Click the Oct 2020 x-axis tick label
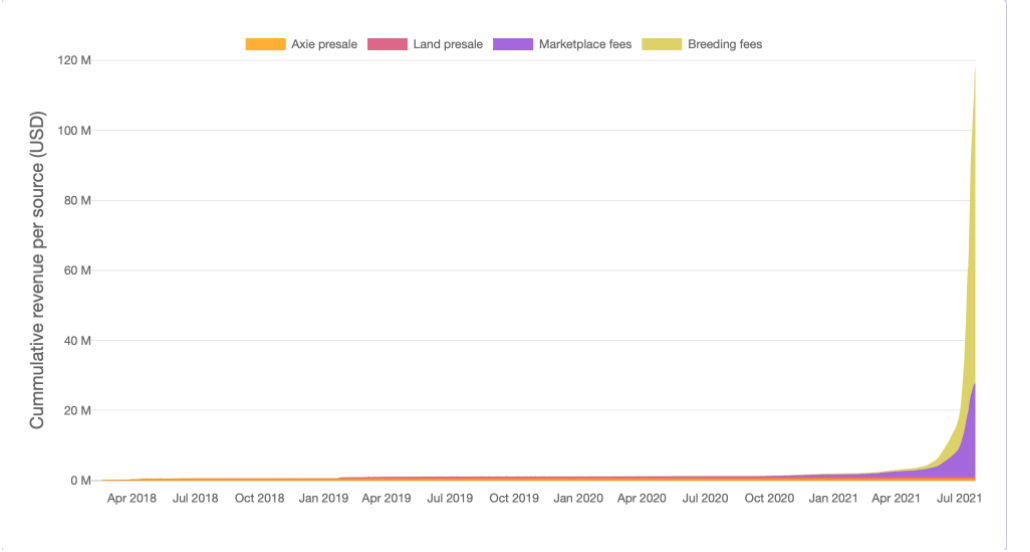This screenshot has height=552, width=1030. pos(769,498)
